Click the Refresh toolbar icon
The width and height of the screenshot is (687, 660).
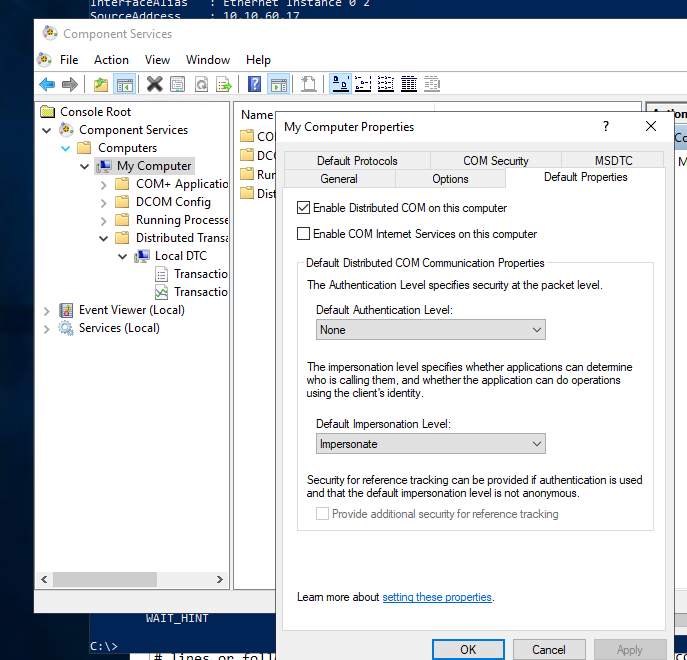pyautogui.click(x=201, y=84)
